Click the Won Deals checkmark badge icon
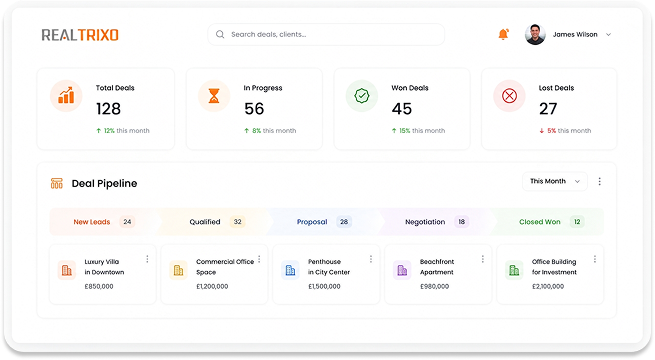655x360 pixels. pyautogui.click(x=362, y=96)
